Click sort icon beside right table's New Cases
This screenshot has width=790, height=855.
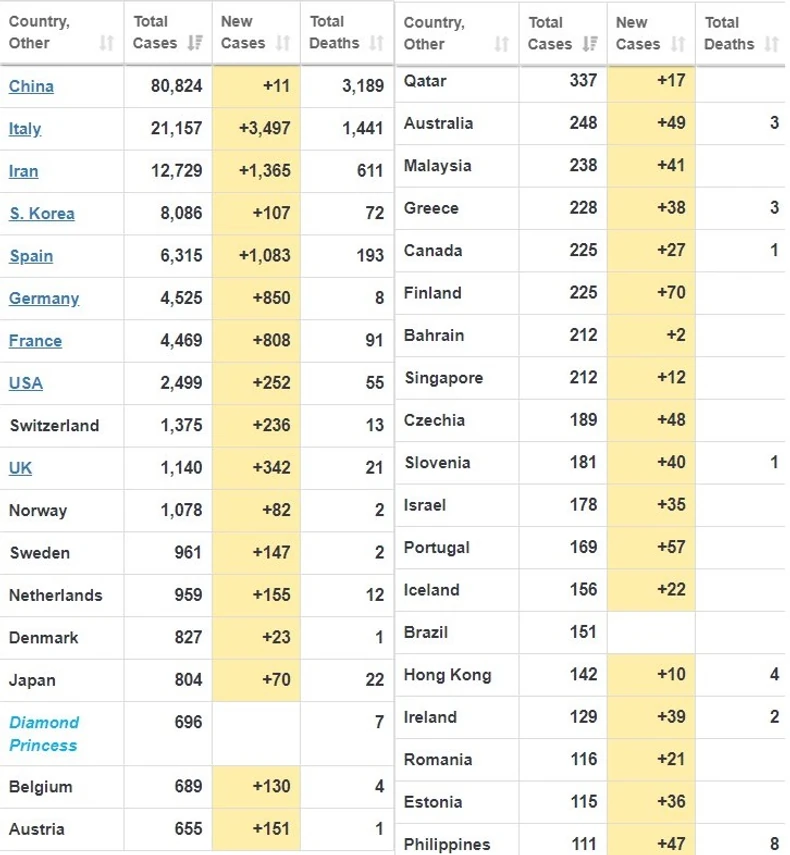[x=678, y=44]
